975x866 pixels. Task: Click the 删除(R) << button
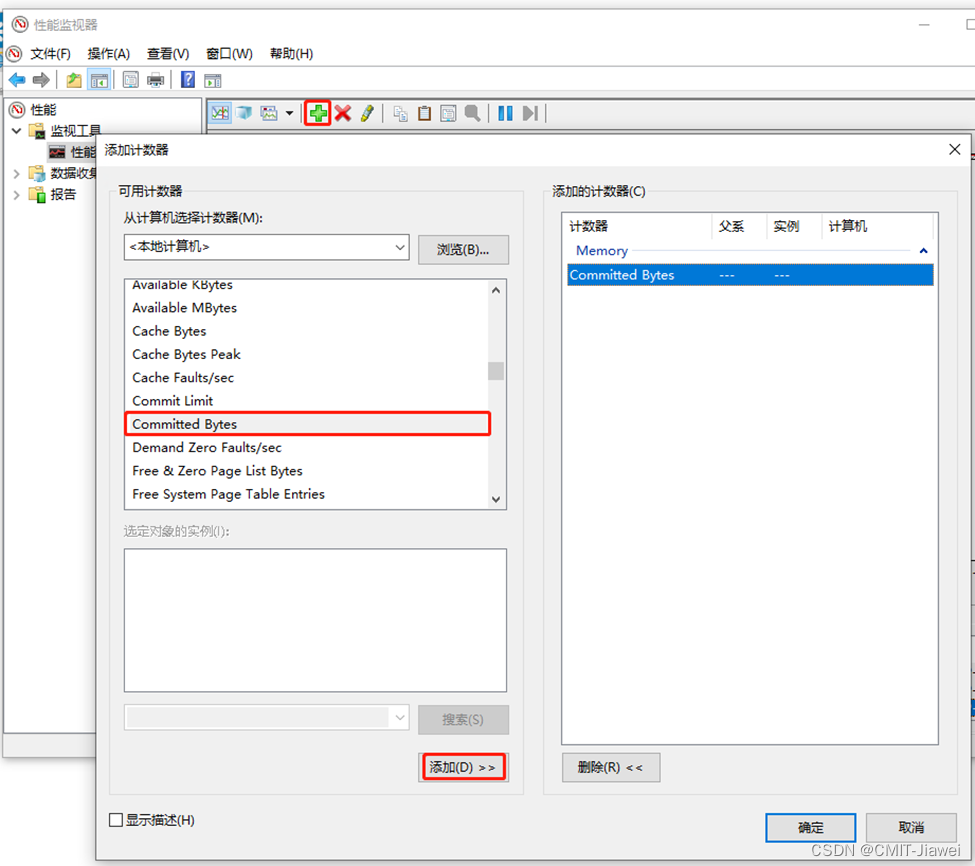[611, 768]
